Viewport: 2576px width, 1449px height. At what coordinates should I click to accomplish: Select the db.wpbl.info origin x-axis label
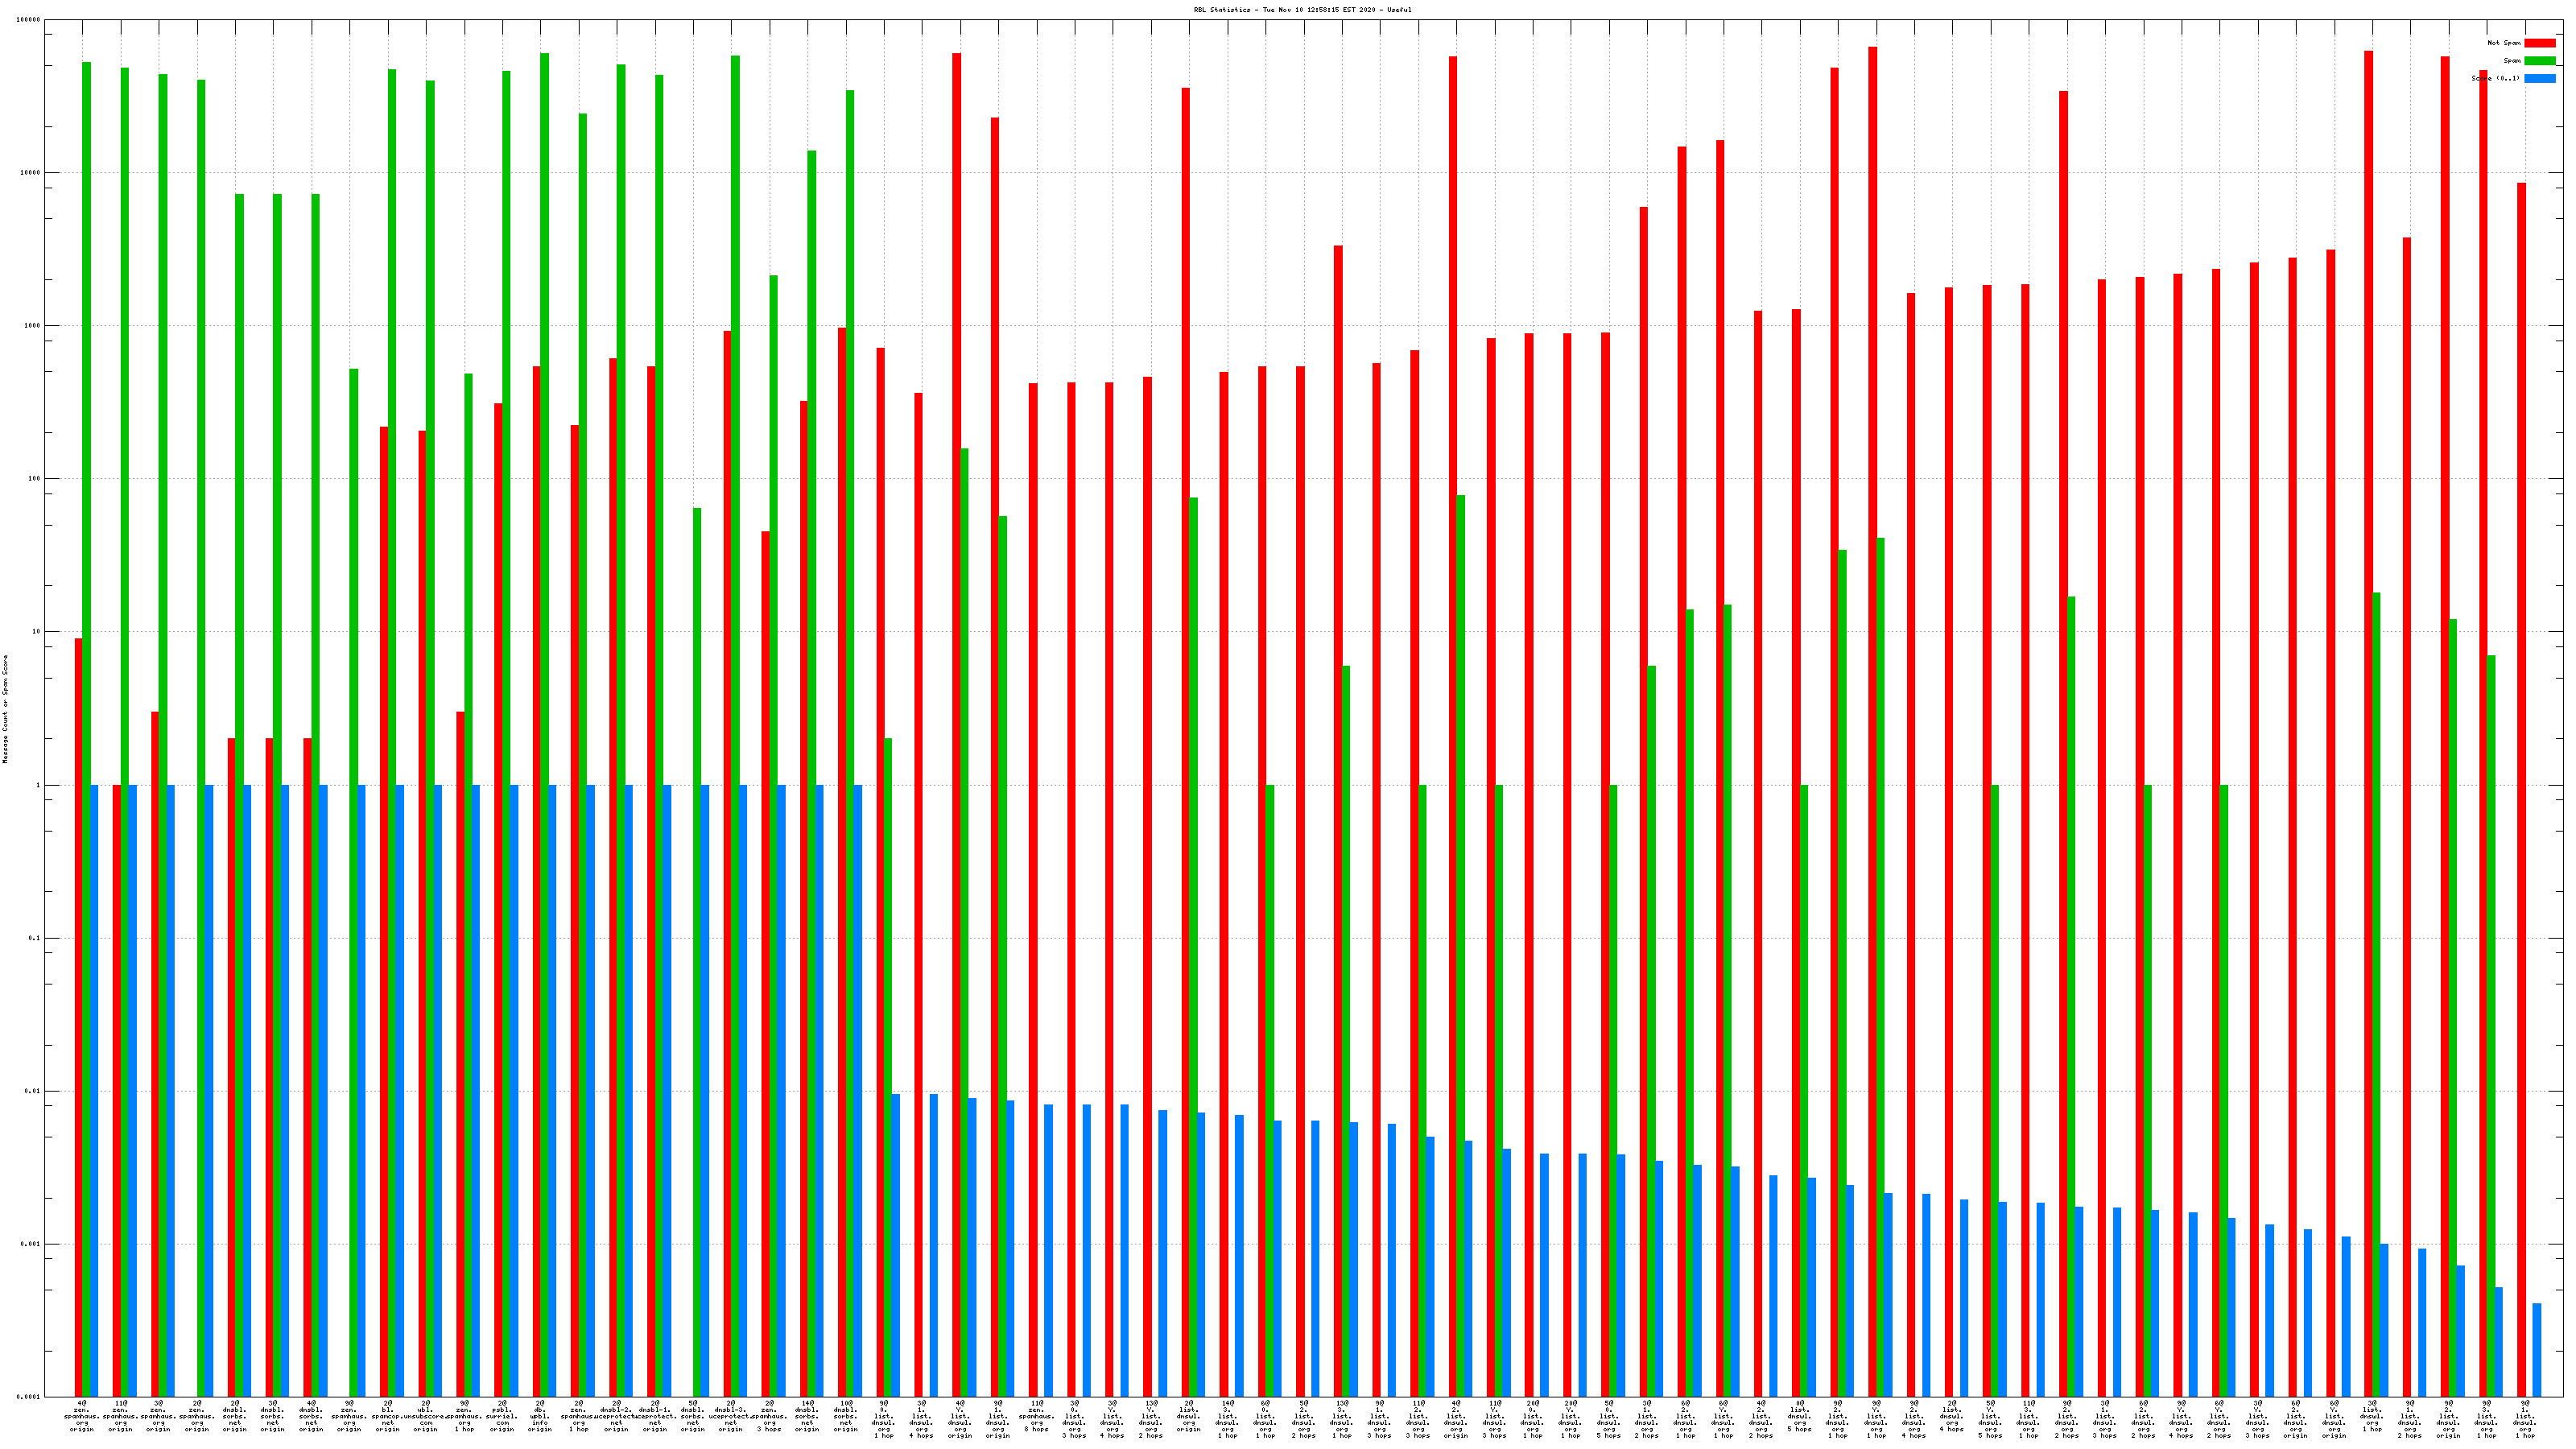pyautogui.click(x=540, y=1416)
